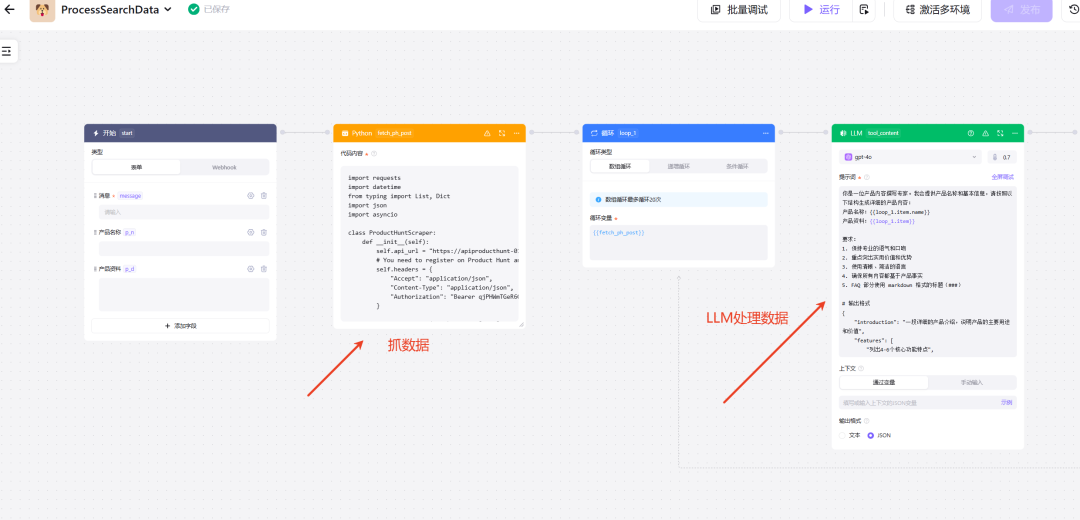This screenshot has width=1080, height=520.
Task: Select the middle loop type tab
Action: click(678, 167)
